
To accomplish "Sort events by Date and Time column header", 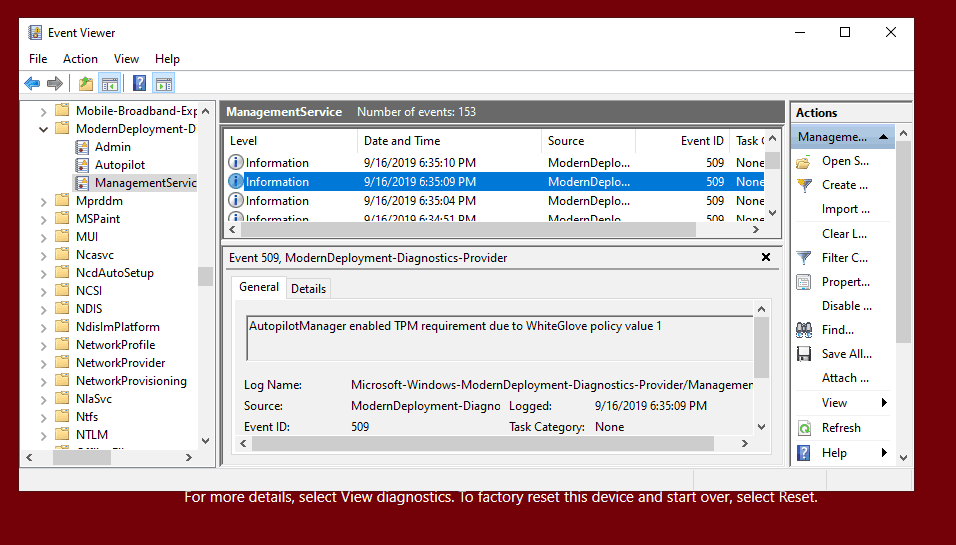I will [449, 141].
